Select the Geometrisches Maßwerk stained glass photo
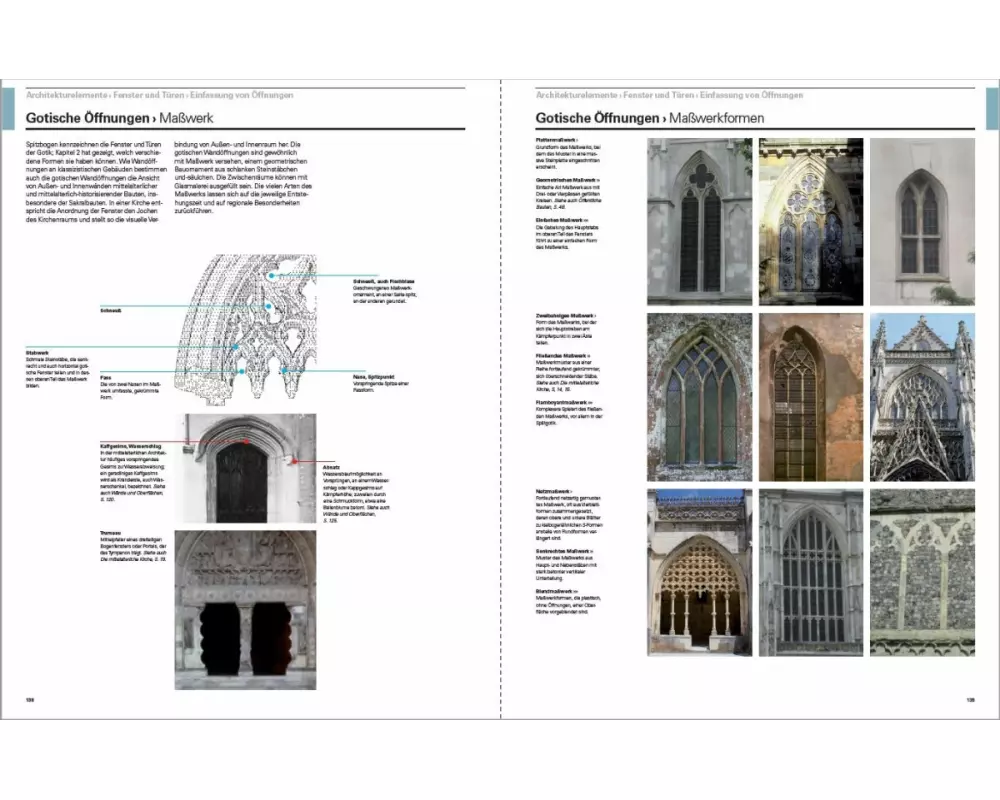Viewport: 1000px width, 800px height. point(810,222)
